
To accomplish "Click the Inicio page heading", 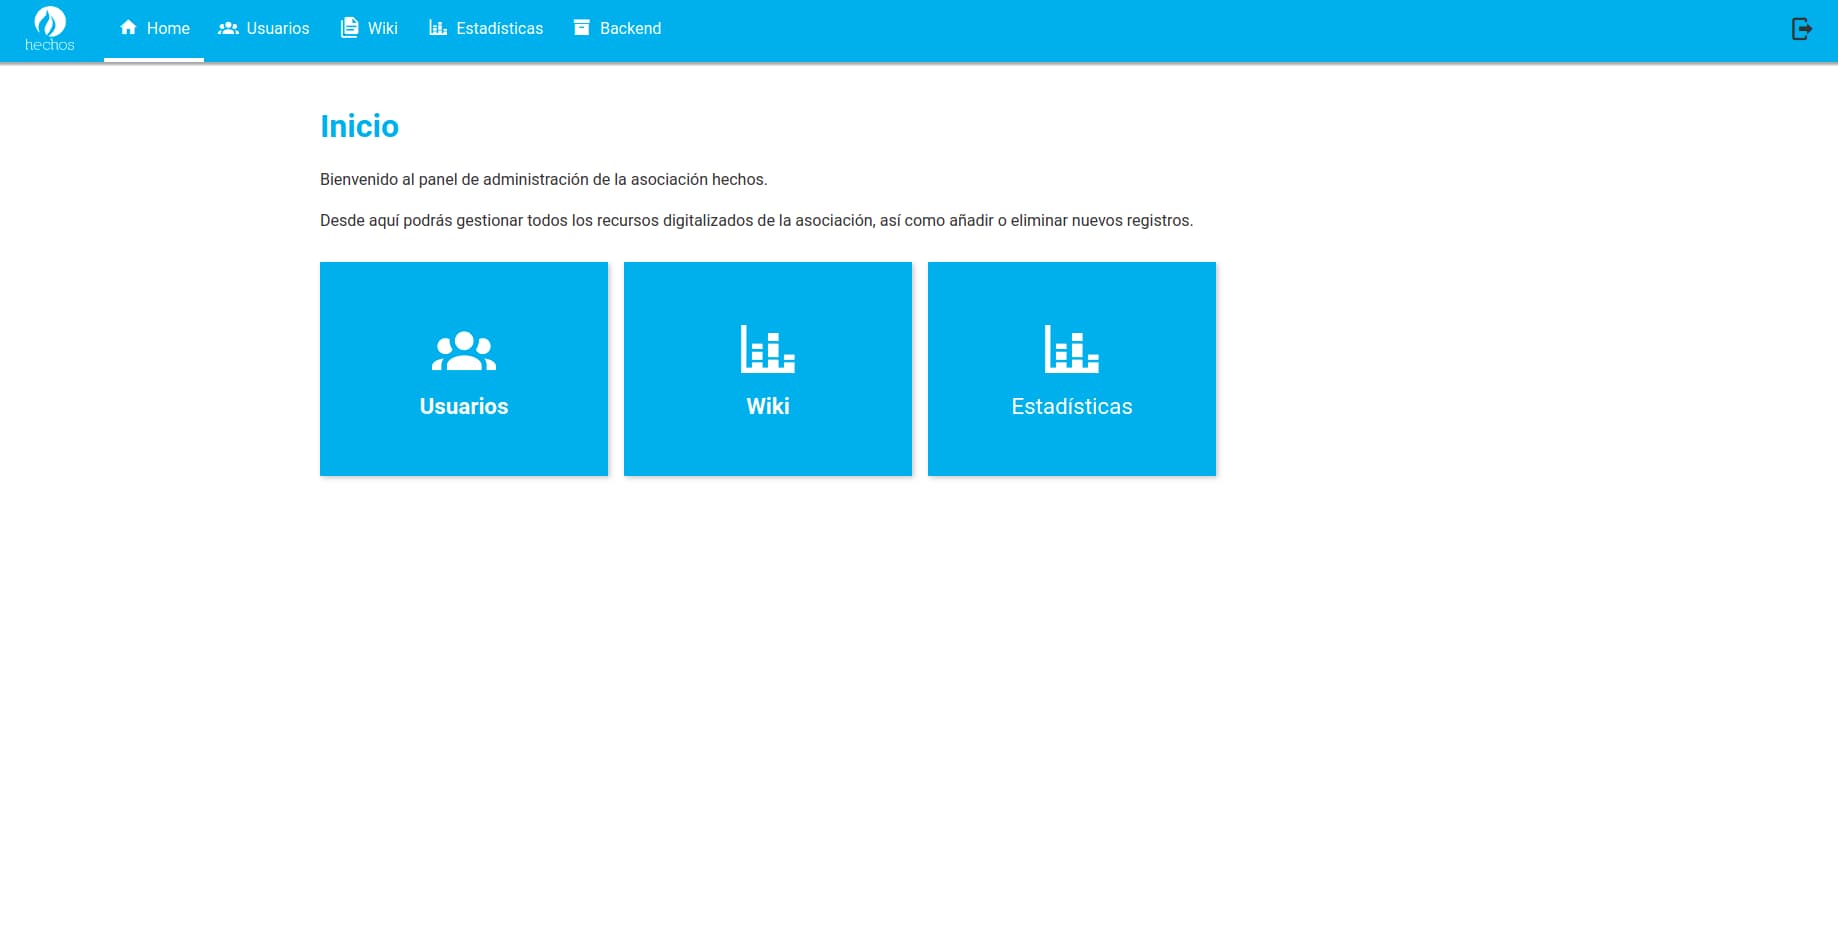I will [x=359, y=126].
